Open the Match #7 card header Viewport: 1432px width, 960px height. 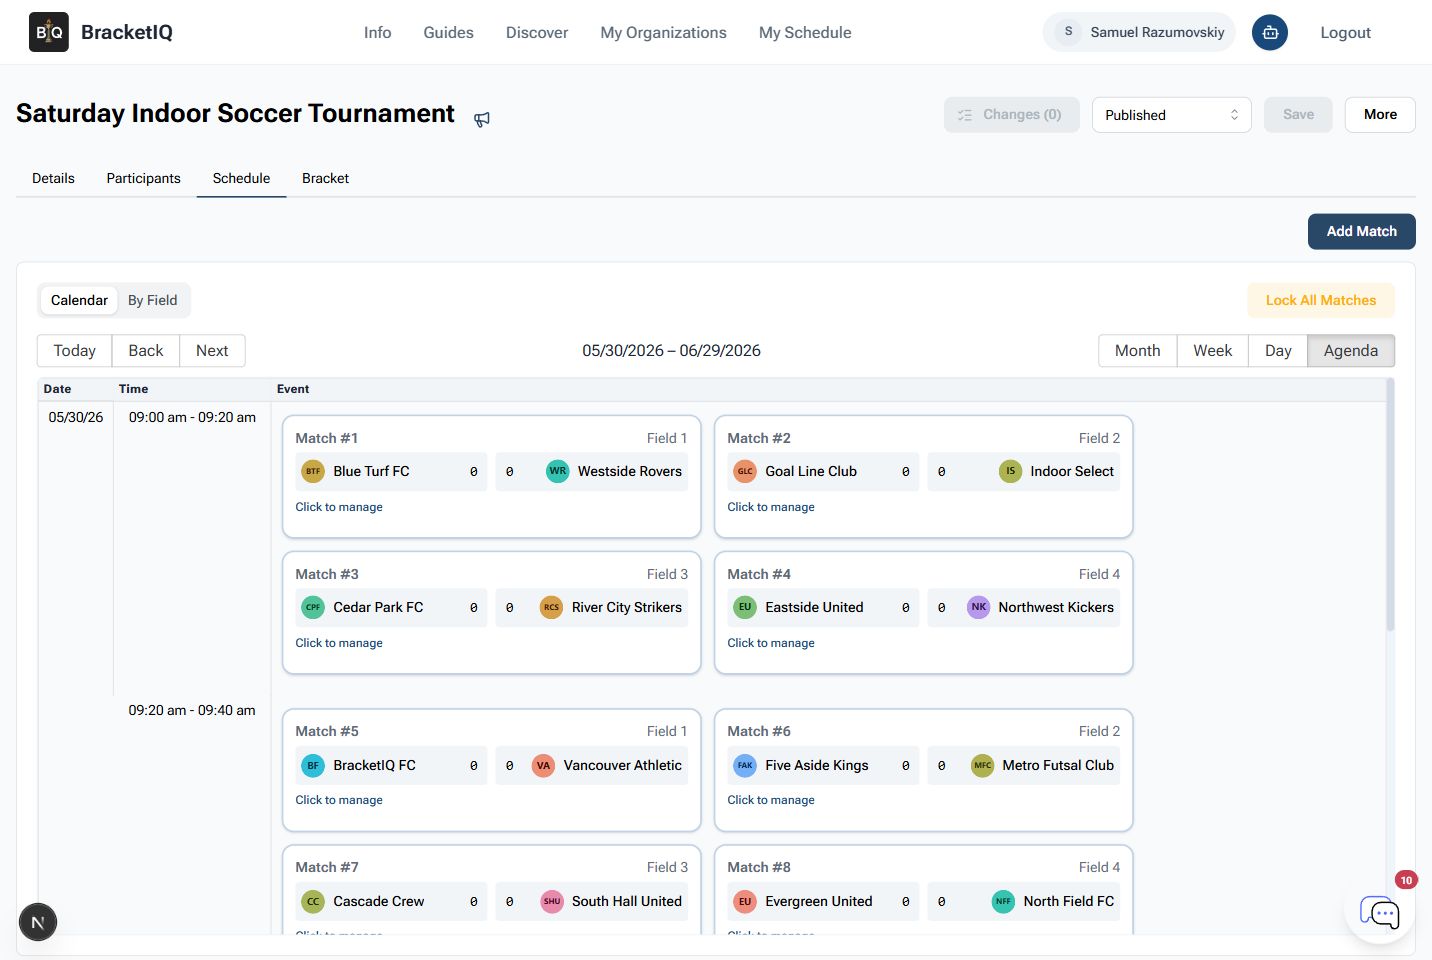coord(492,867)
